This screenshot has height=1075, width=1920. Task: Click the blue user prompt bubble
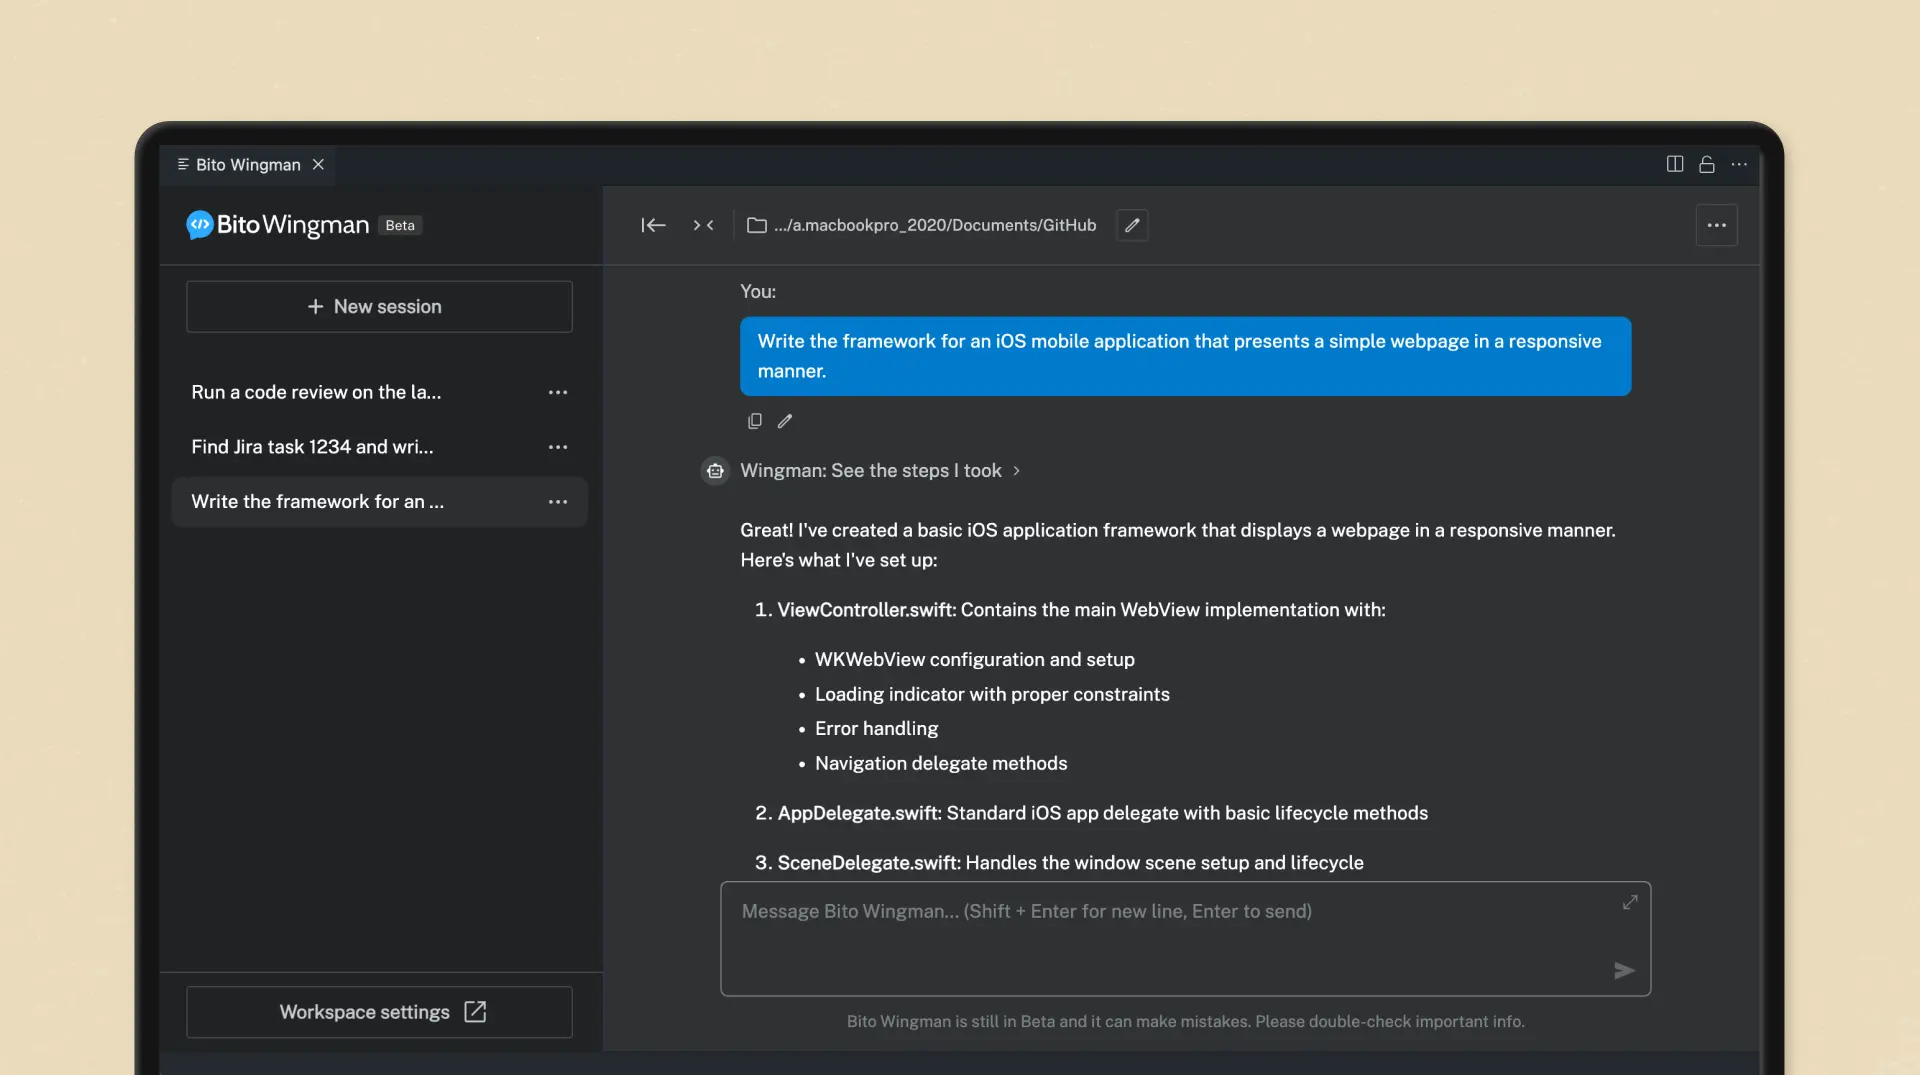click(1185, 356)
